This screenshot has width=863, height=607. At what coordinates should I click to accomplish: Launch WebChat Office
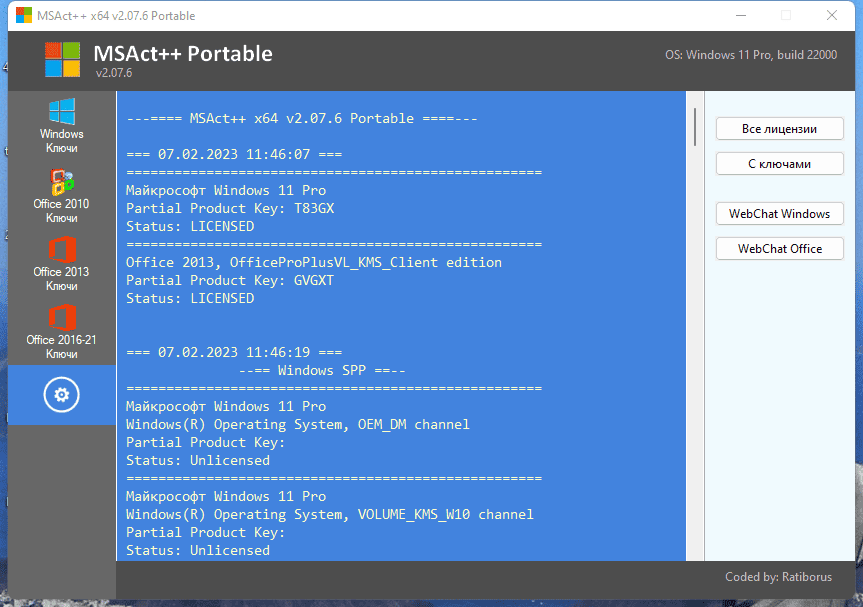(779, 248)
